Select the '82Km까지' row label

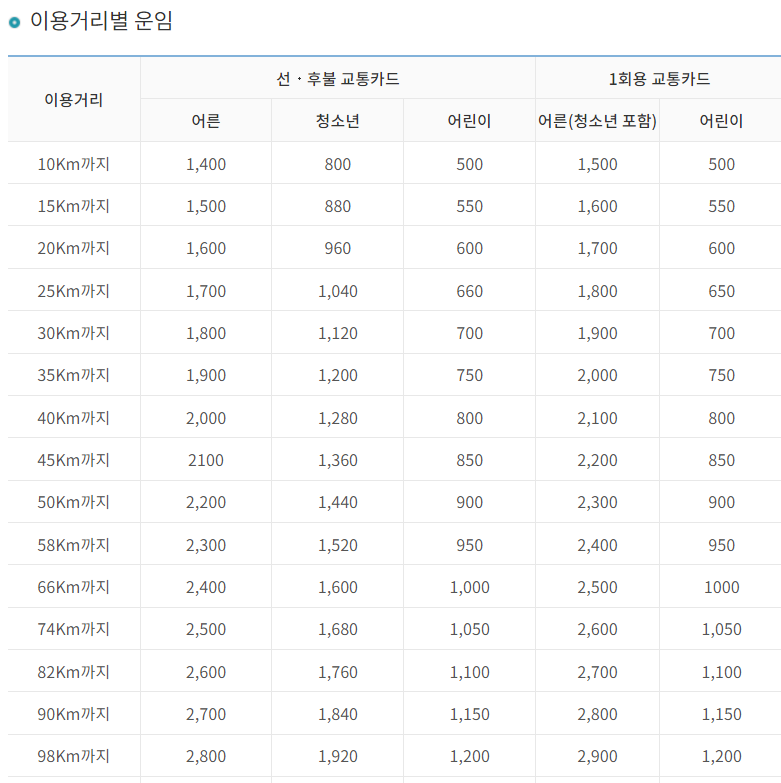click(74, 672)
